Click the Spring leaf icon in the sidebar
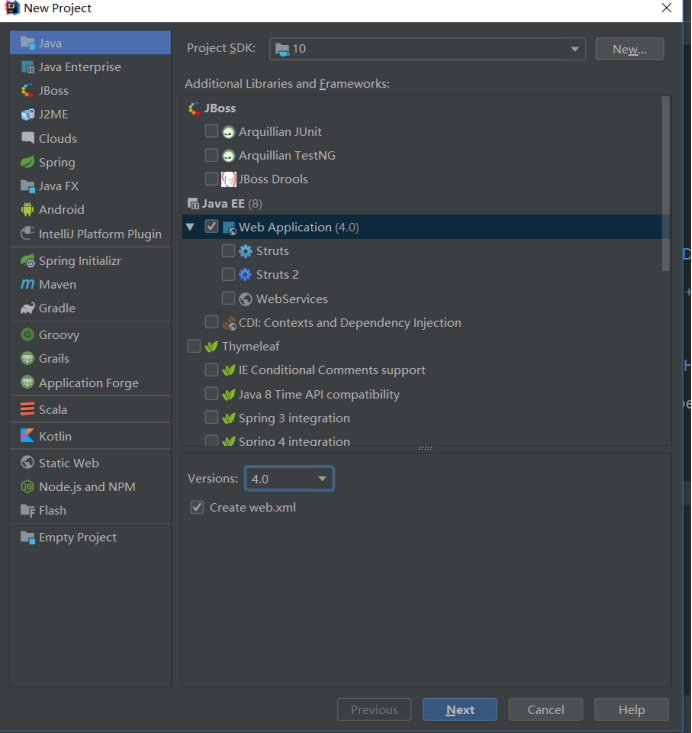Image resolution: width=692 pixels, height=733 pixels. [x=27, y=162]
